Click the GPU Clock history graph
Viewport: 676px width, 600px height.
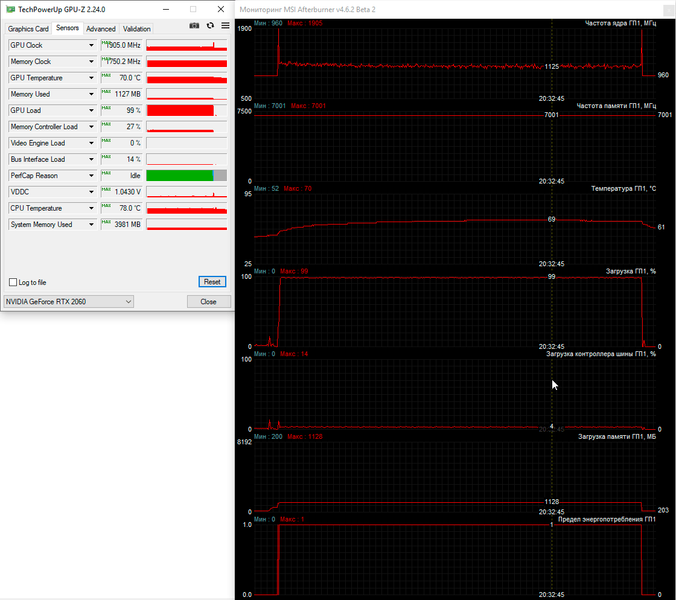(187, 45)
